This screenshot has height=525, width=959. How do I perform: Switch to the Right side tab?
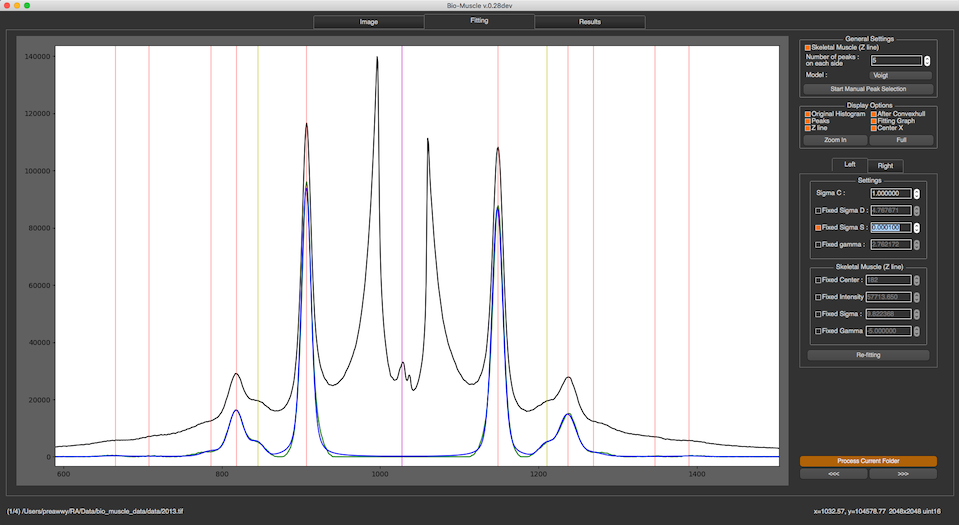(x=885, y=165)
